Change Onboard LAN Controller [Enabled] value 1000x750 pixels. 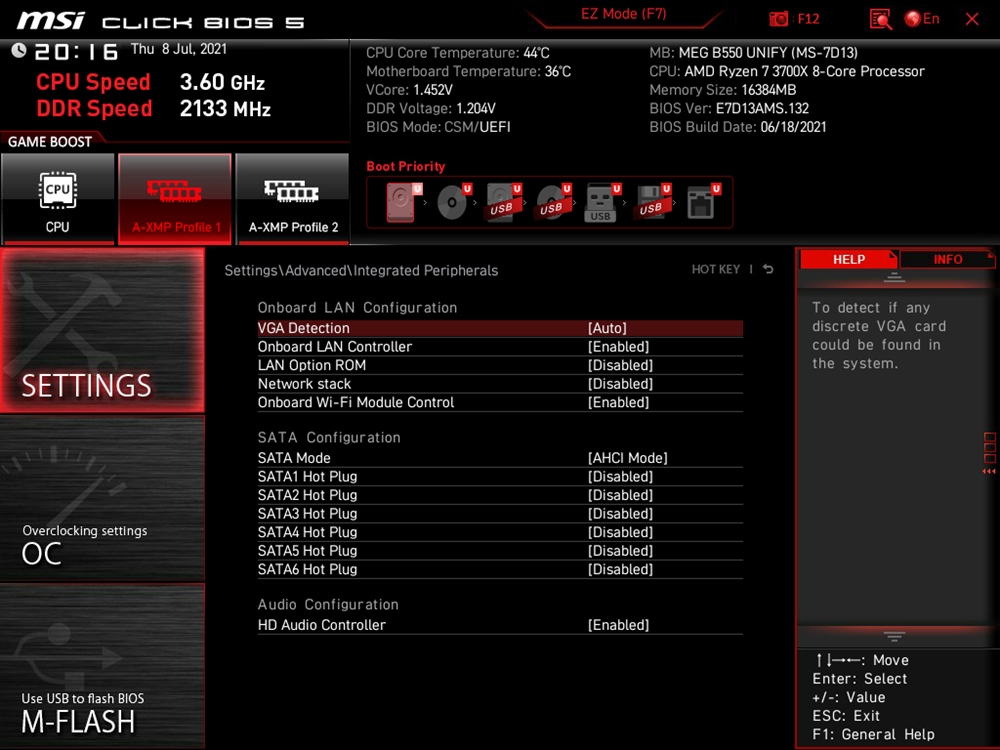pos(618,347)
